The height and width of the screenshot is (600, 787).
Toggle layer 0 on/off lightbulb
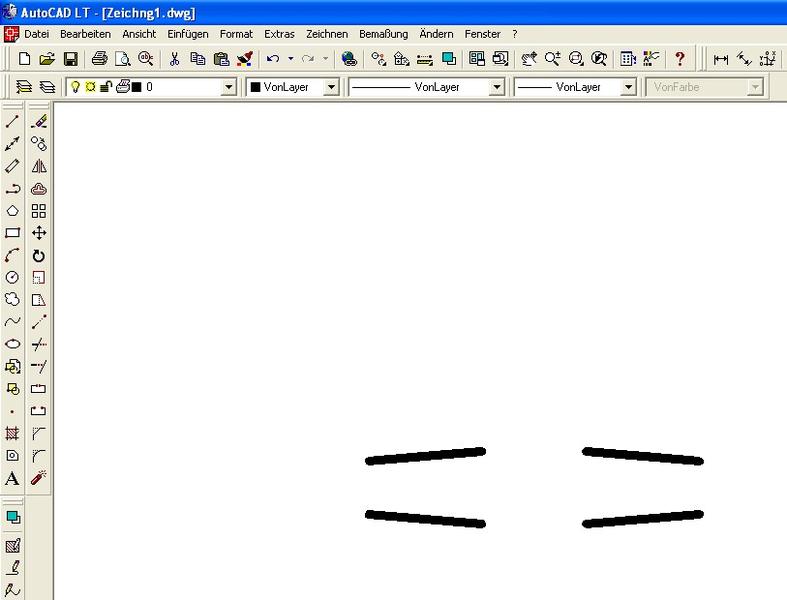(x=75, y=87)
